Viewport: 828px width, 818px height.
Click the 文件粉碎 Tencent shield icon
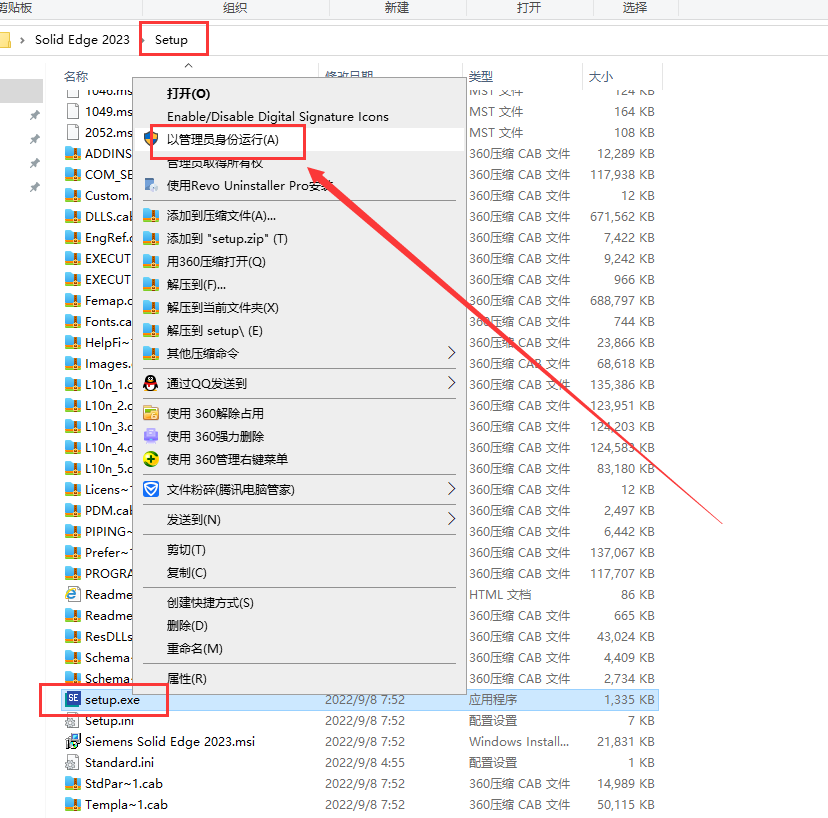(151, 489)
